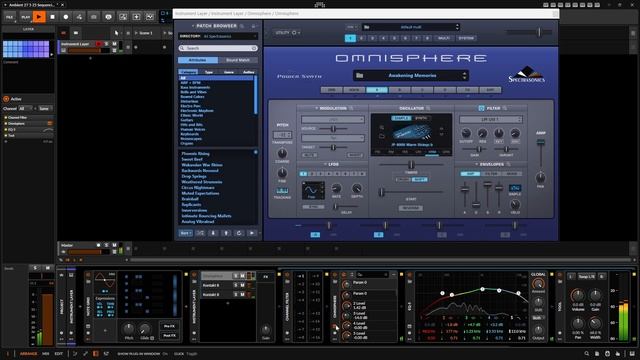This screenshot has height=360, width=640.
Task: Click the Amp level slider
Action: (540, 142)
